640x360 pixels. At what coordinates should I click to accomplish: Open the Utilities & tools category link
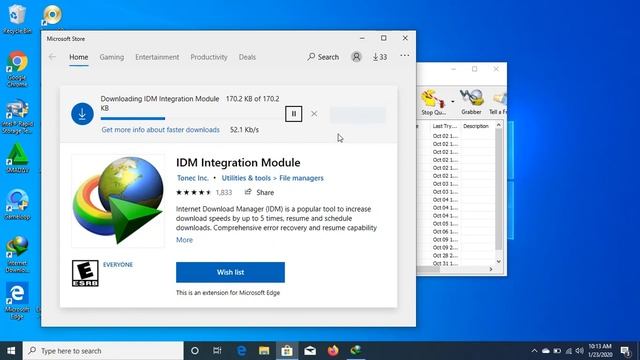(246, 178)
